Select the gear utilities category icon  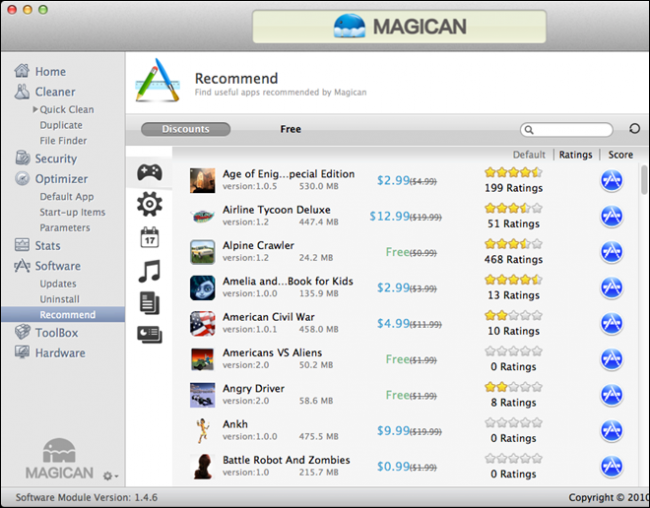(x=149, y=204)
